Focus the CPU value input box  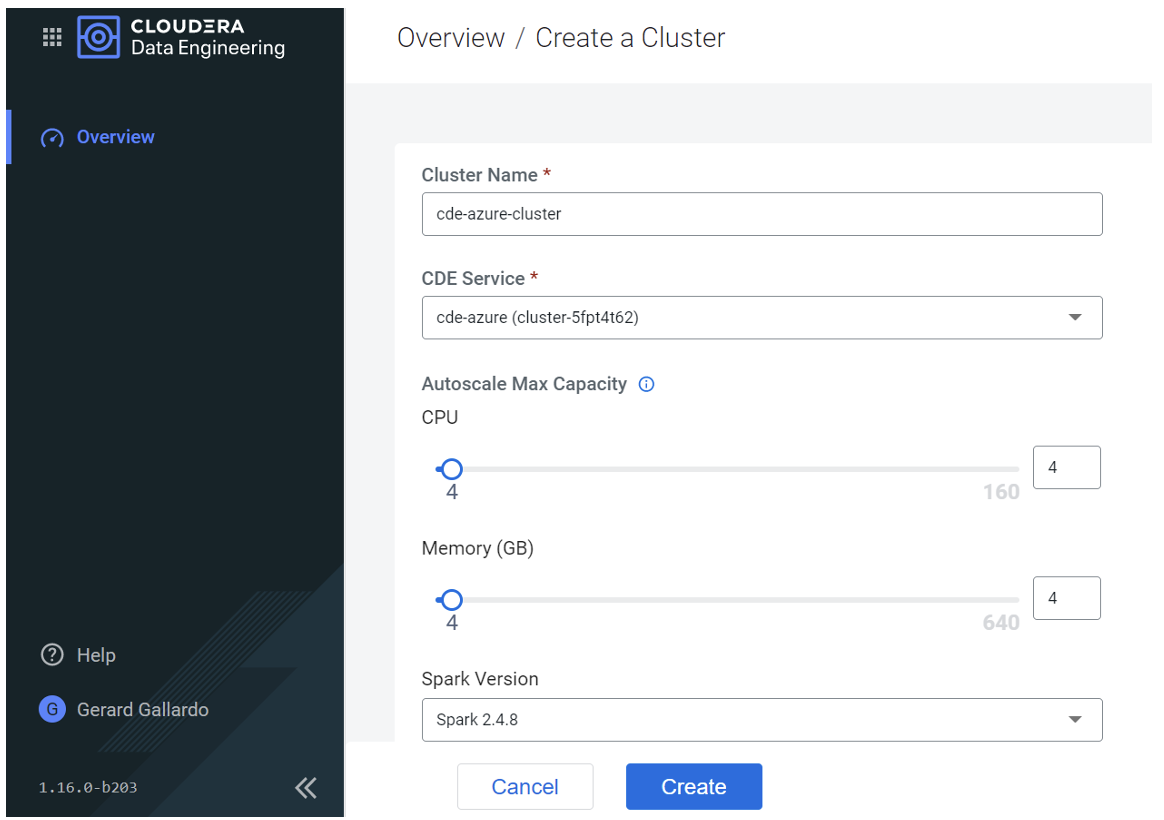point(1066,468)
